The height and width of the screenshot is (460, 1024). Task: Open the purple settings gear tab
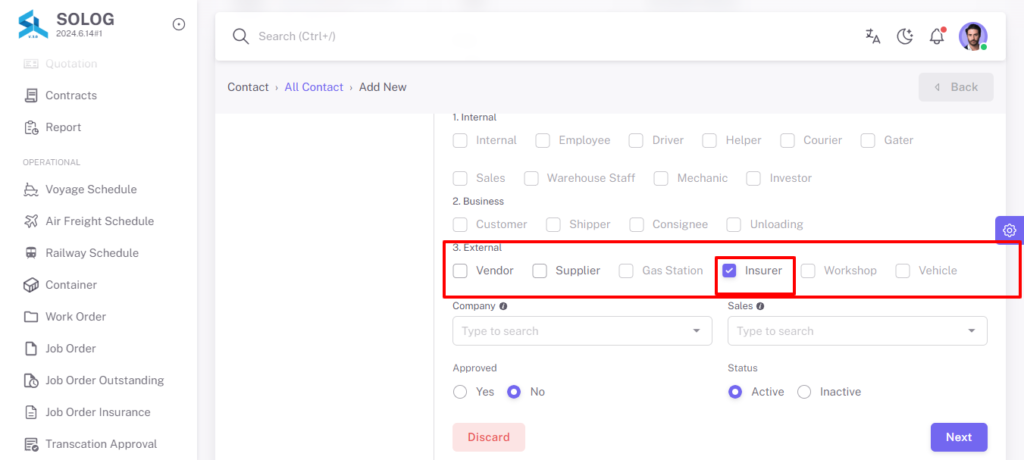pos(1009,230)
